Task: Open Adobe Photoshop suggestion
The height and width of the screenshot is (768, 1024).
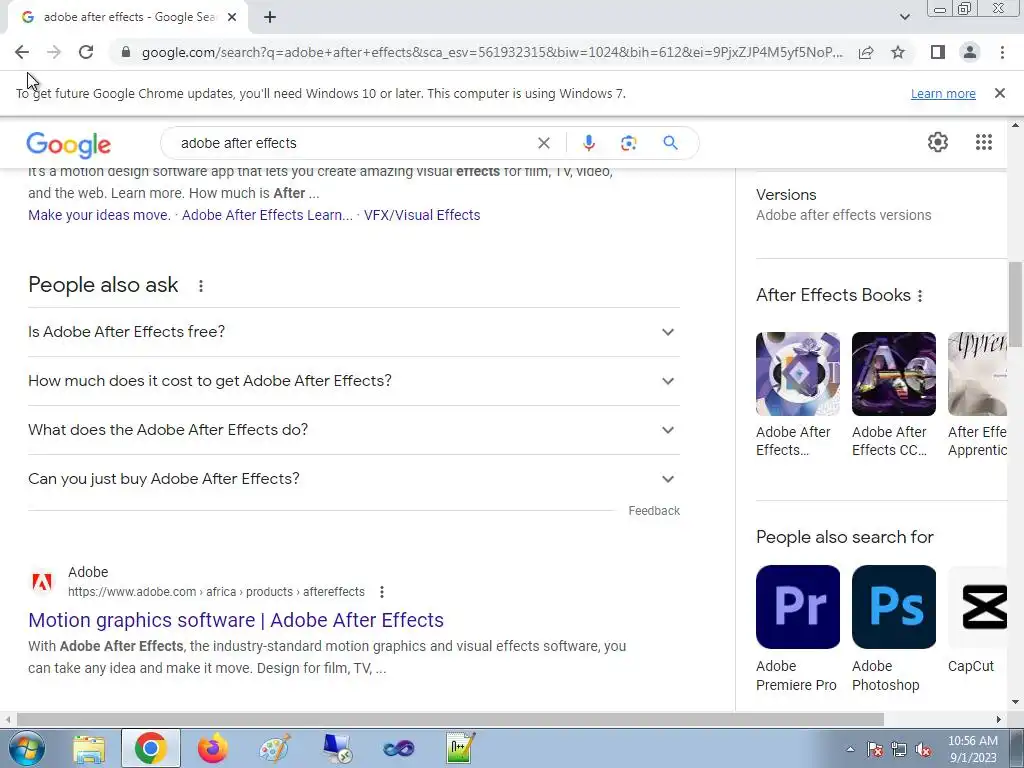Action: [893, 629]
